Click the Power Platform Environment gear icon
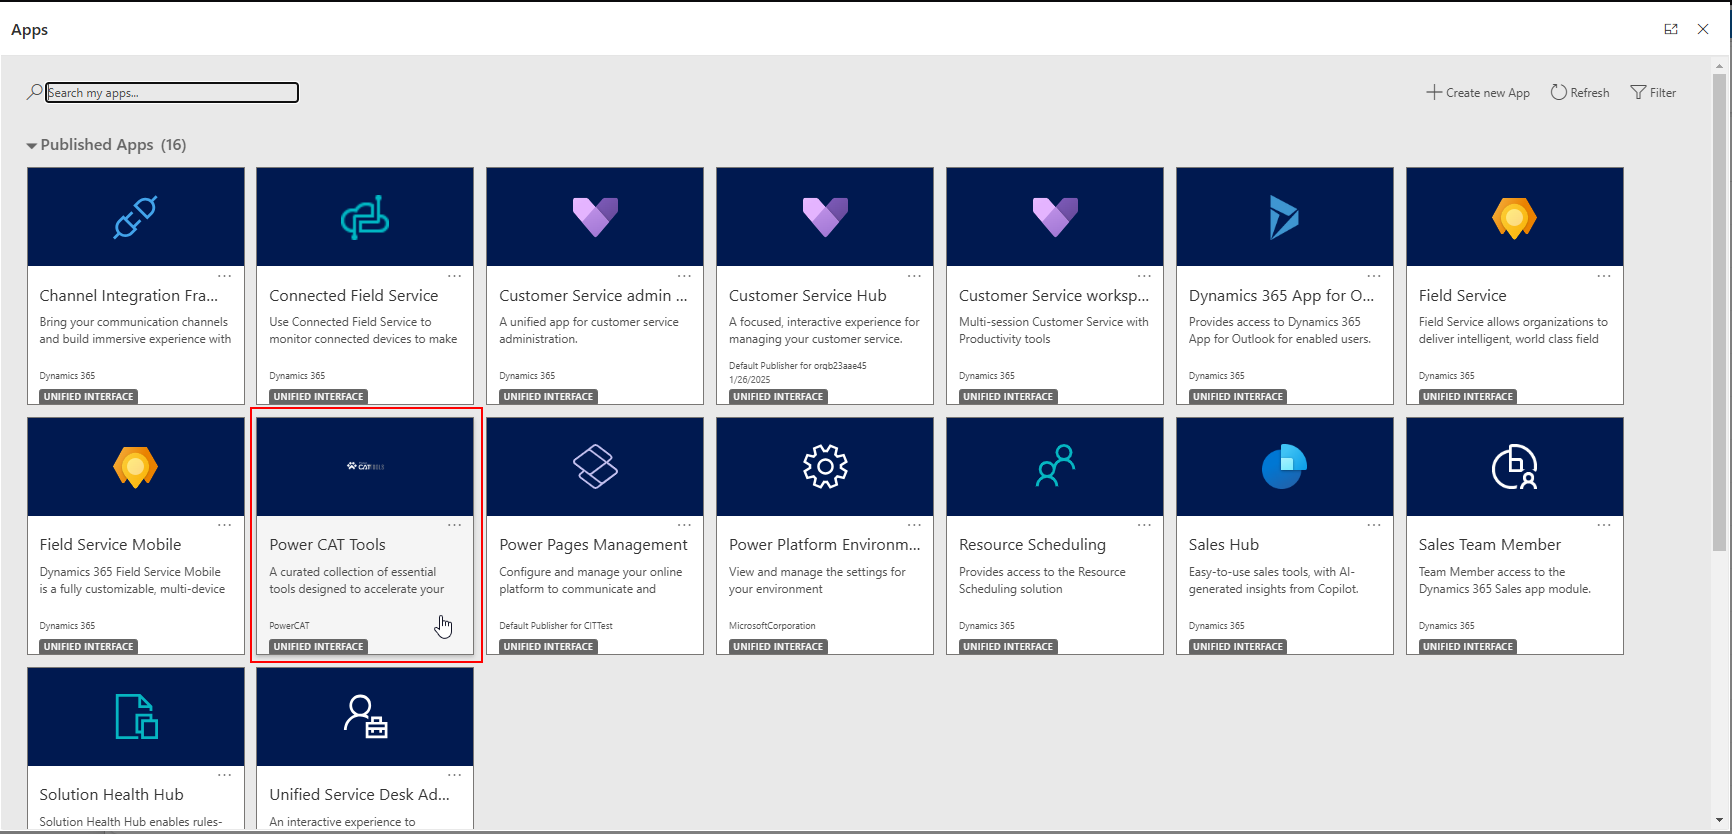The width and height of the screenshot is (1732, 834). (825, 467)
